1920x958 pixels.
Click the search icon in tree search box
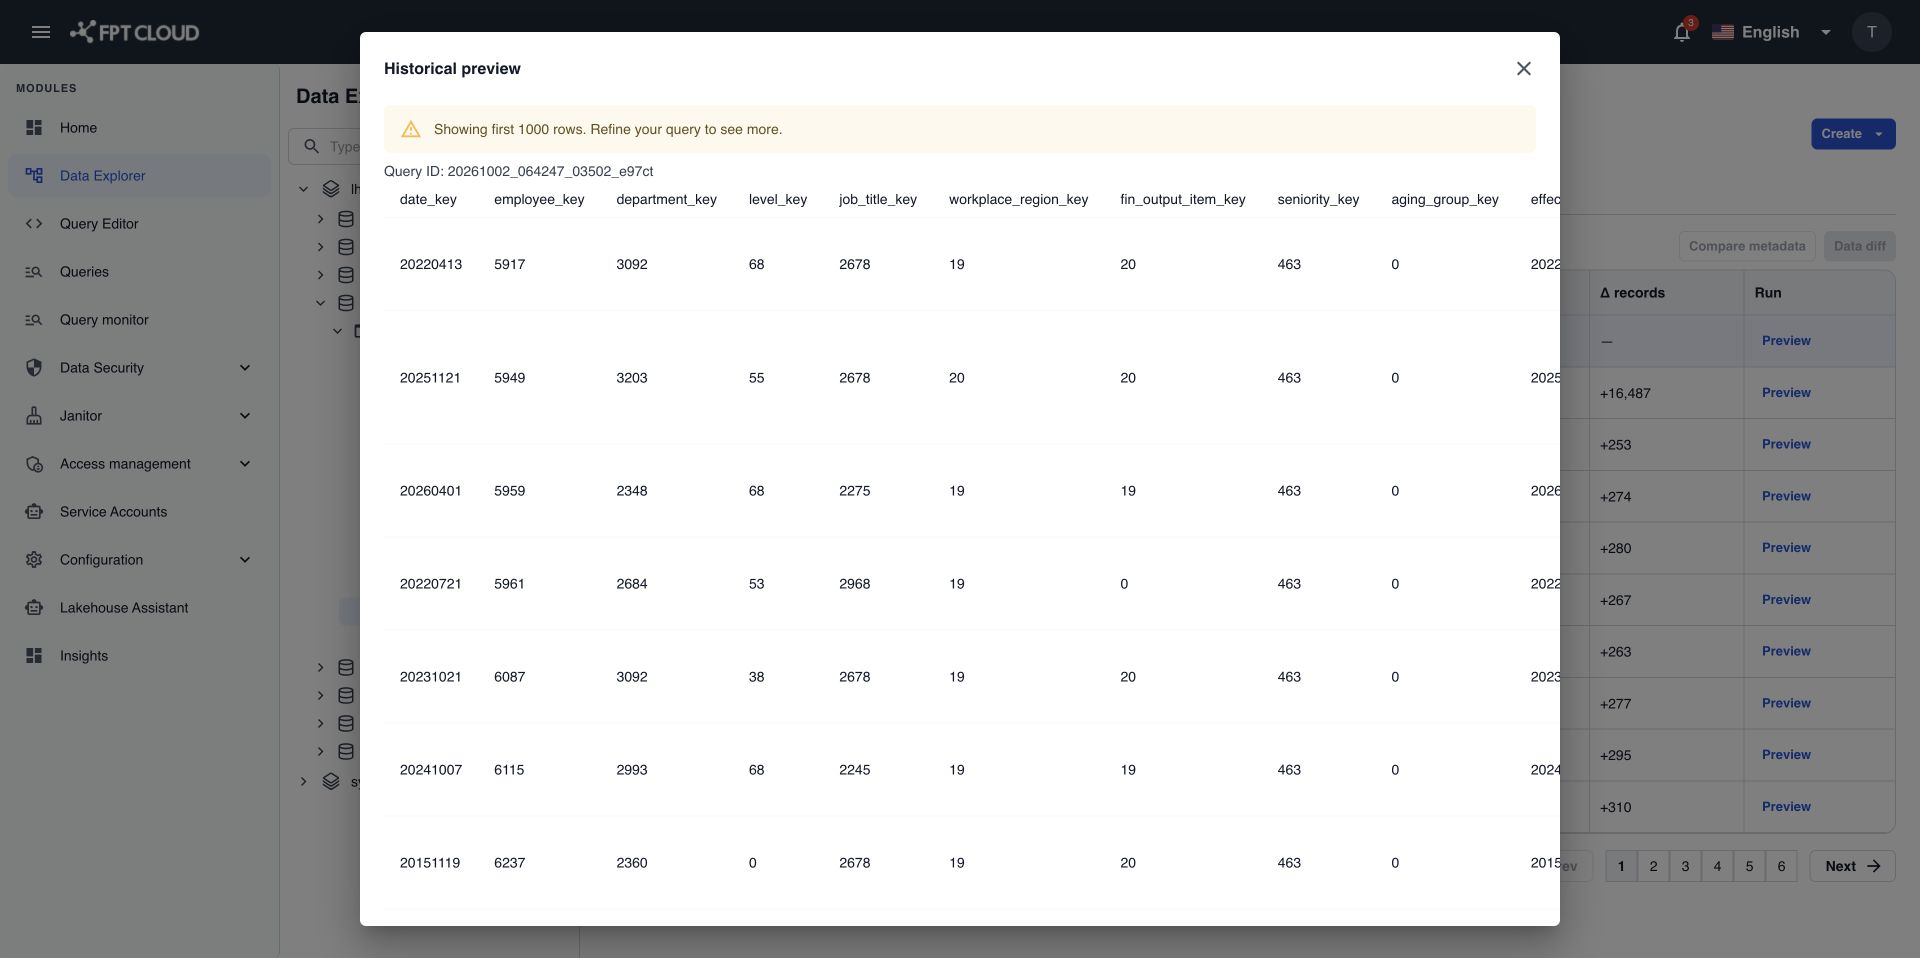pyautogui.click(x=312, y=146)
